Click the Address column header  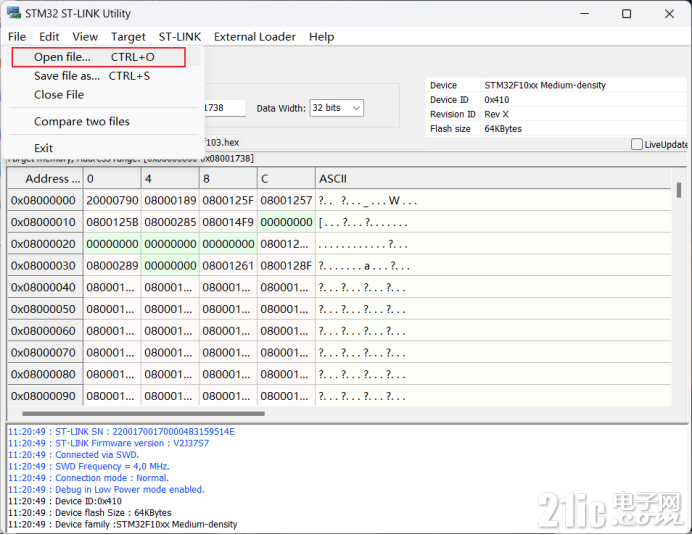tap(45, 179)
